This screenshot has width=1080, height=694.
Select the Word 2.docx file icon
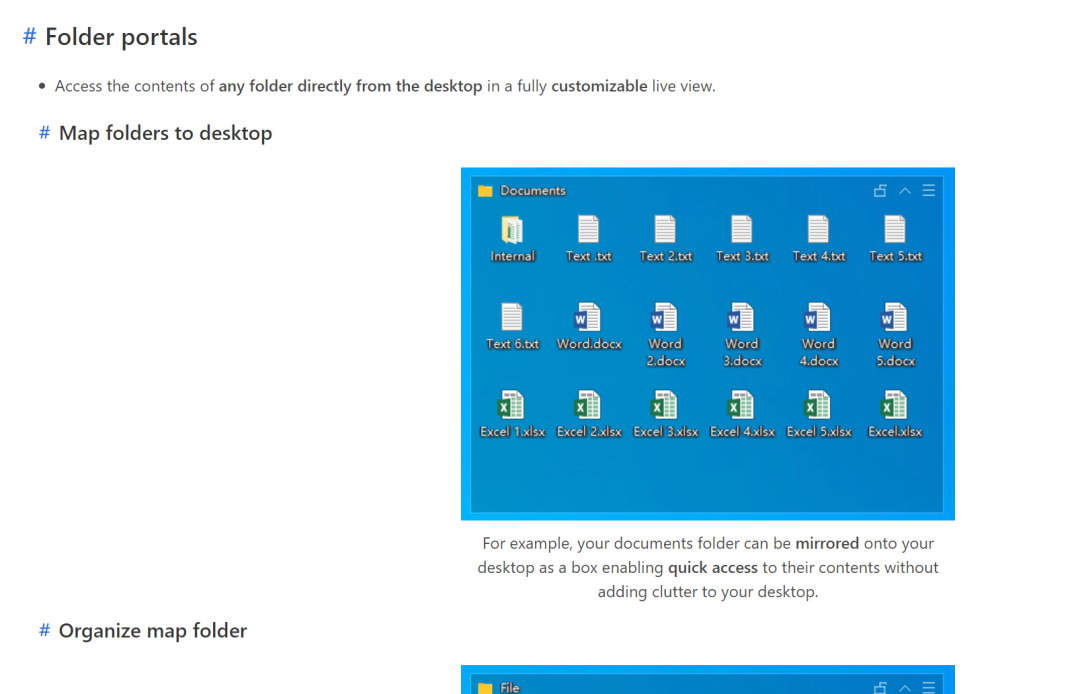[665, 317]
